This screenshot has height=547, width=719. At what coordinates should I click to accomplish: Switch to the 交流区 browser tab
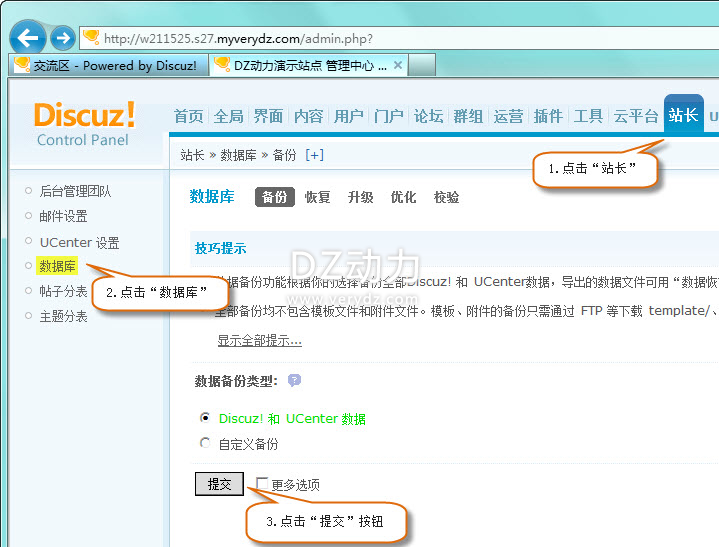(110, 65)
